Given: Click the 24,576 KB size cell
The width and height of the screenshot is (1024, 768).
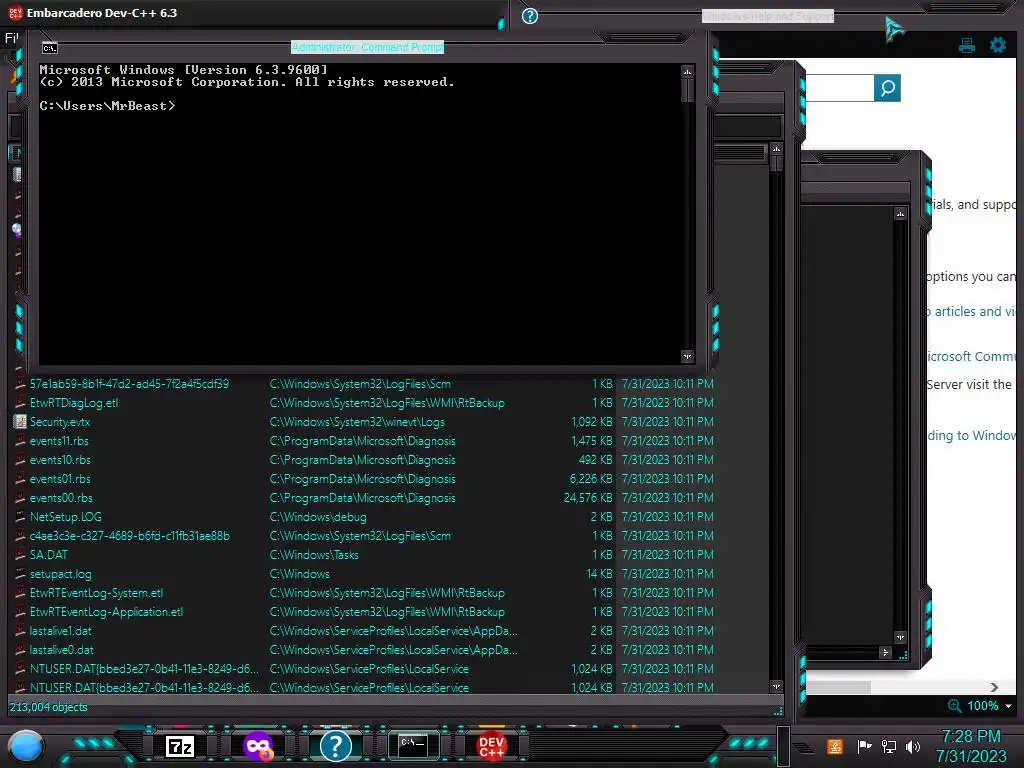Looking at the screenshot, I should point(588,498).
